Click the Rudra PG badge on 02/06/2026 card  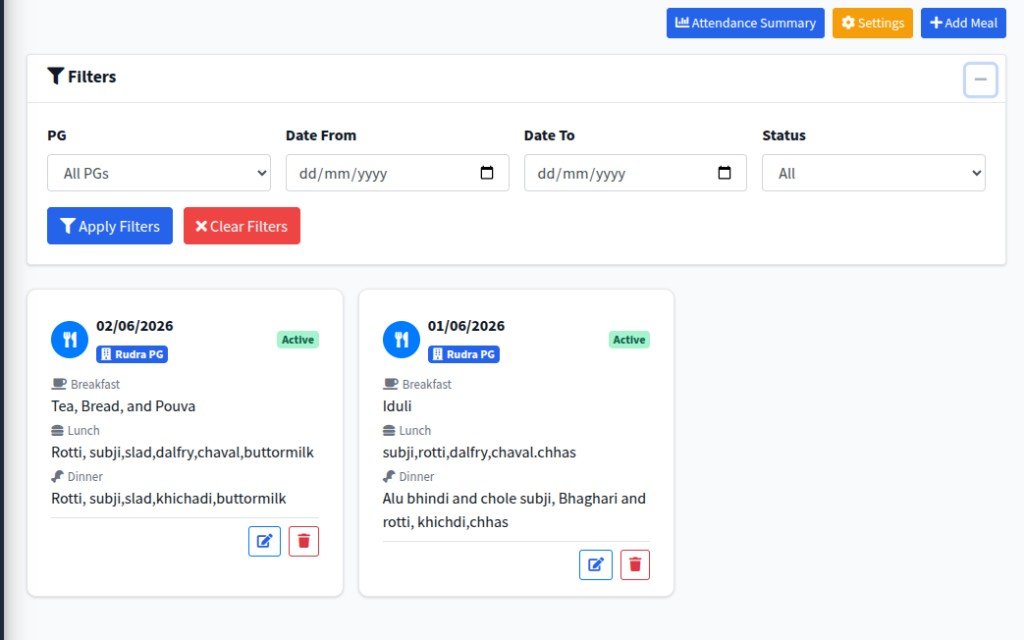click(x=132, y=354)
